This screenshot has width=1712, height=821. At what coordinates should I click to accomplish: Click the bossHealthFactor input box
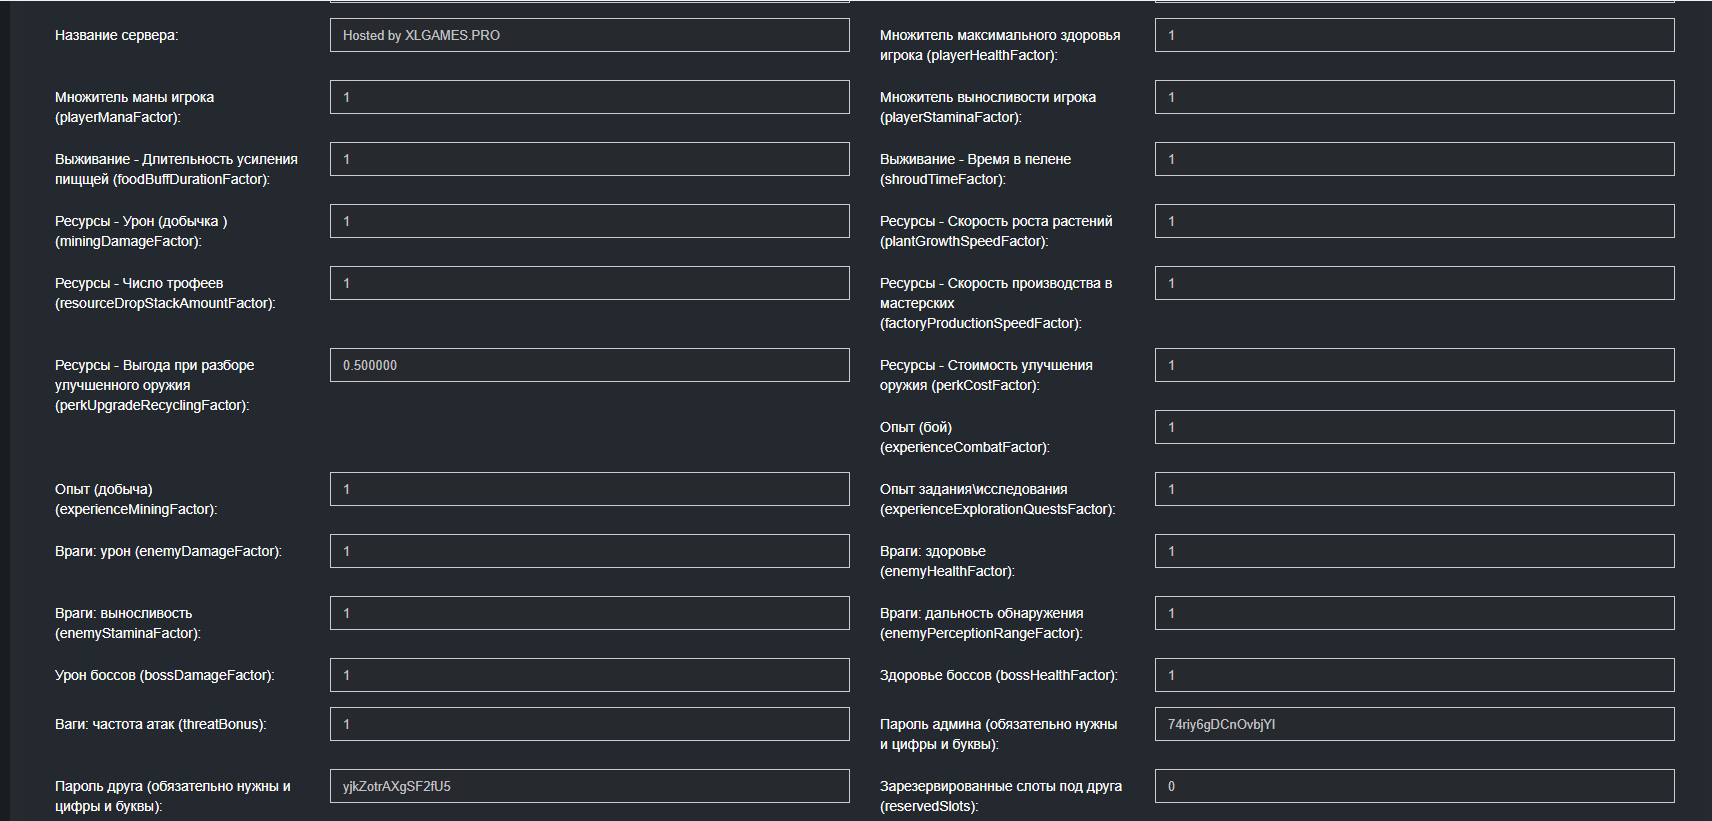point(1414,675)
